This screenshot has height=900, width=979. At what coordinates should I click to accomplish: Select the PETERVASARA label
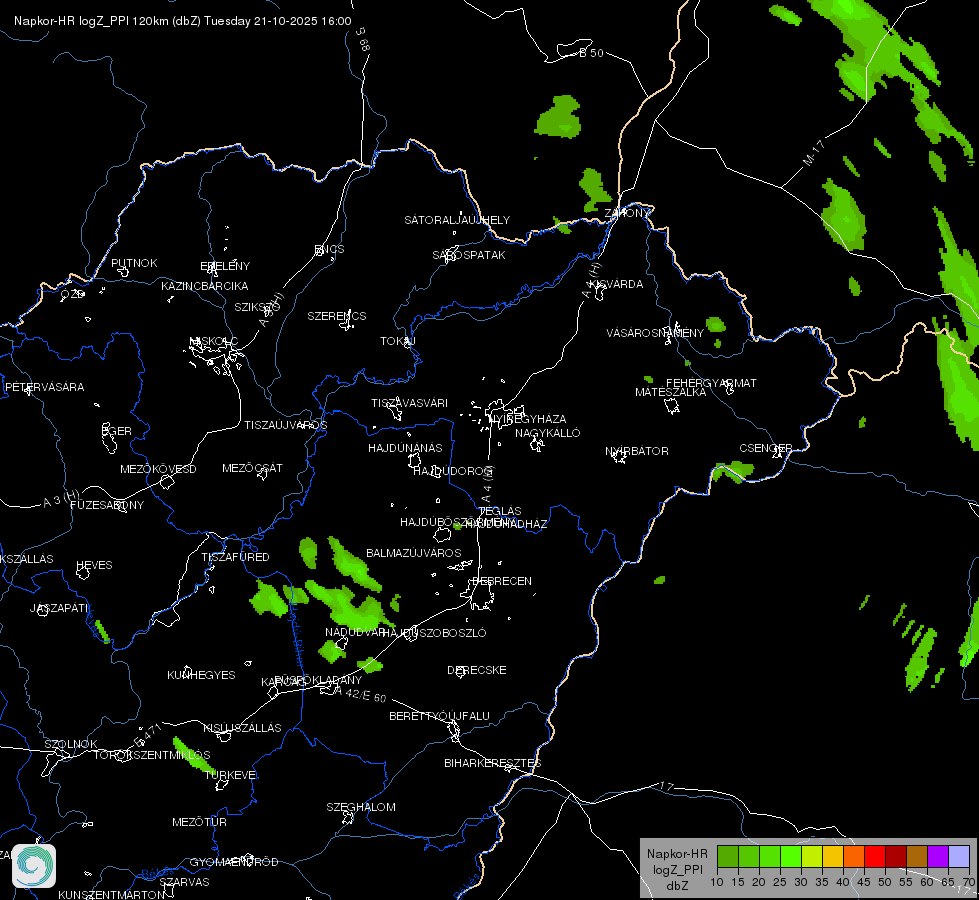pos(44,387)
